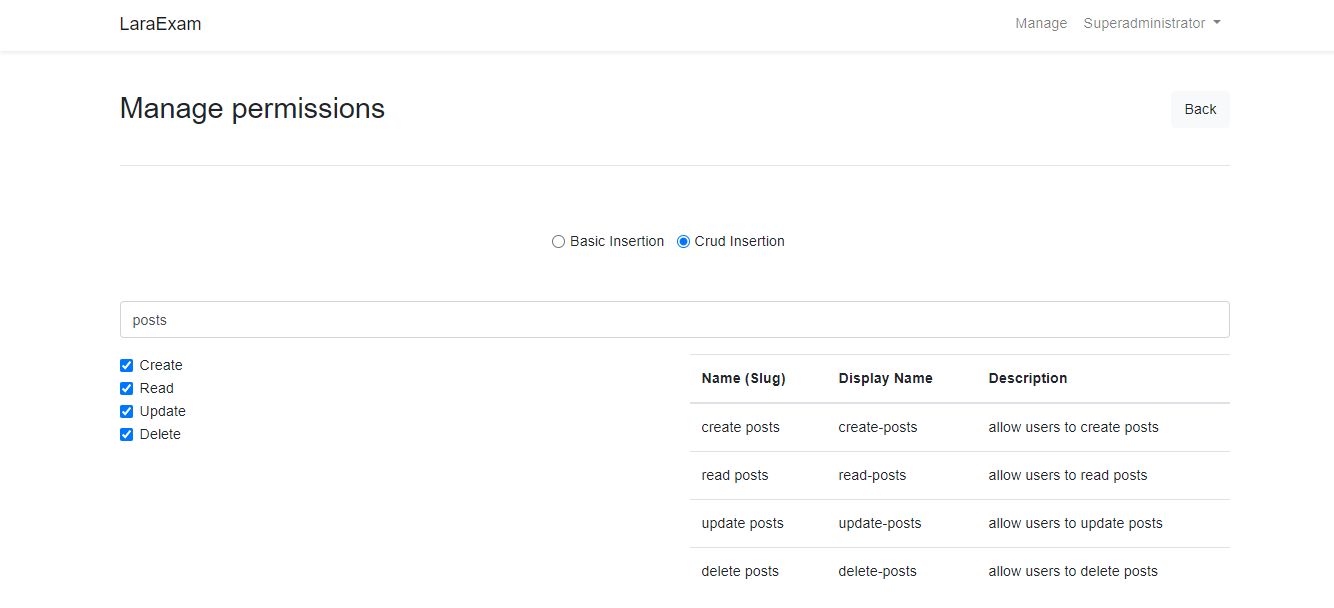Click the dropdown caret beside Superadministrator
The height and width of the screenshot is (608, 1334).
point(1217,23)
